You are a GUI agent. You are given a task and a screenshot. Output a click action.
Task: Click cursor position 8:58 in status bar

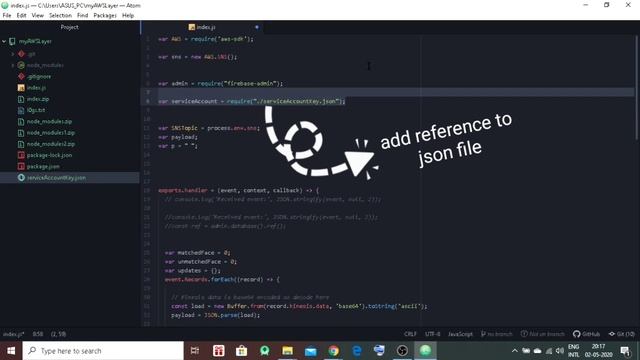[x=38, y=334]
